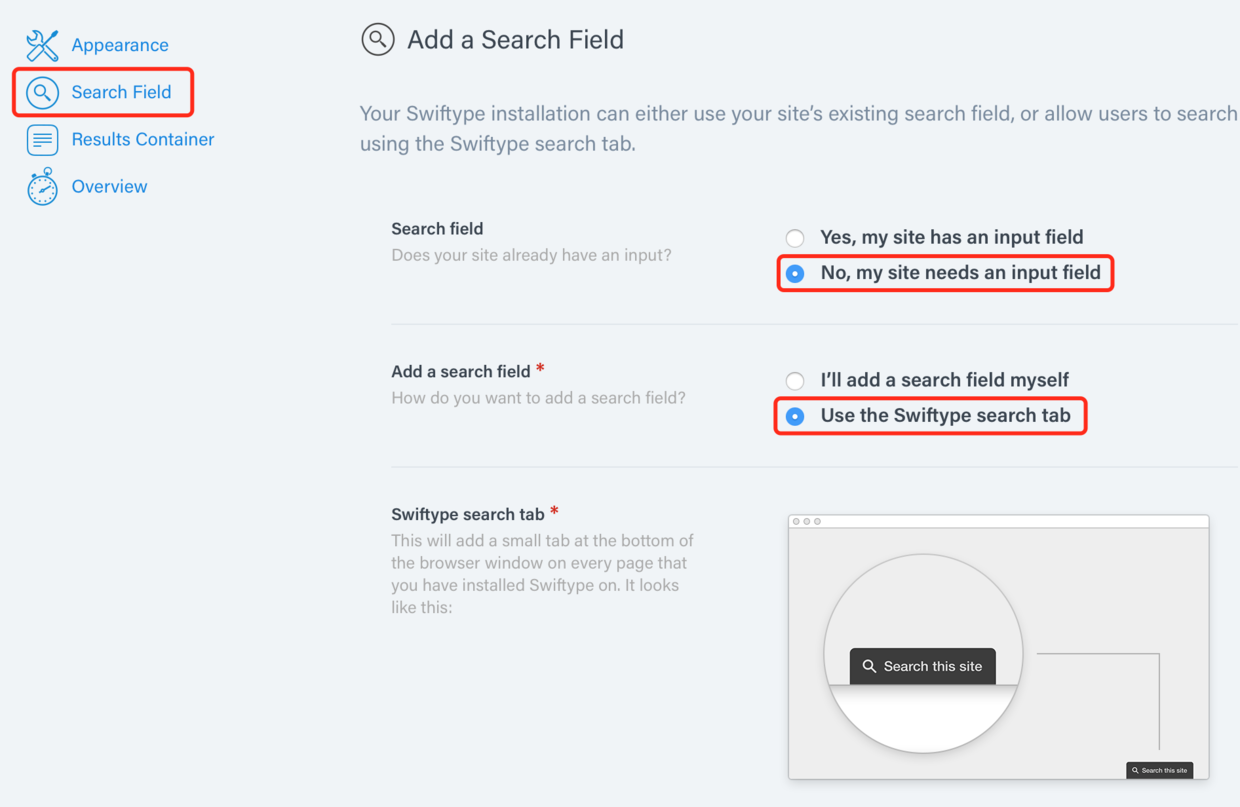This screenshot has height=807, width=1240.
Task: Click the window dots in the browser mockup
Action: tap(806, 521)
